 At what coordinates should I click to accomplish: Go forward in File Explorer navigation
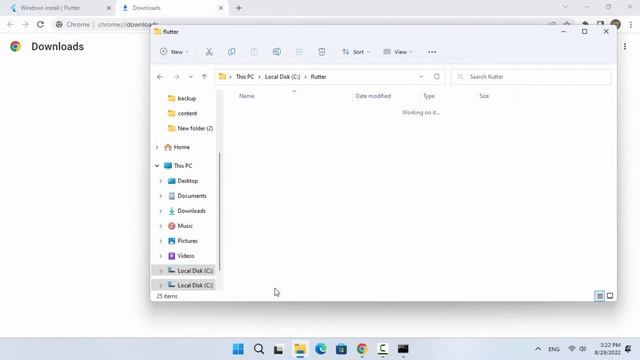click(x=176, y=77)
